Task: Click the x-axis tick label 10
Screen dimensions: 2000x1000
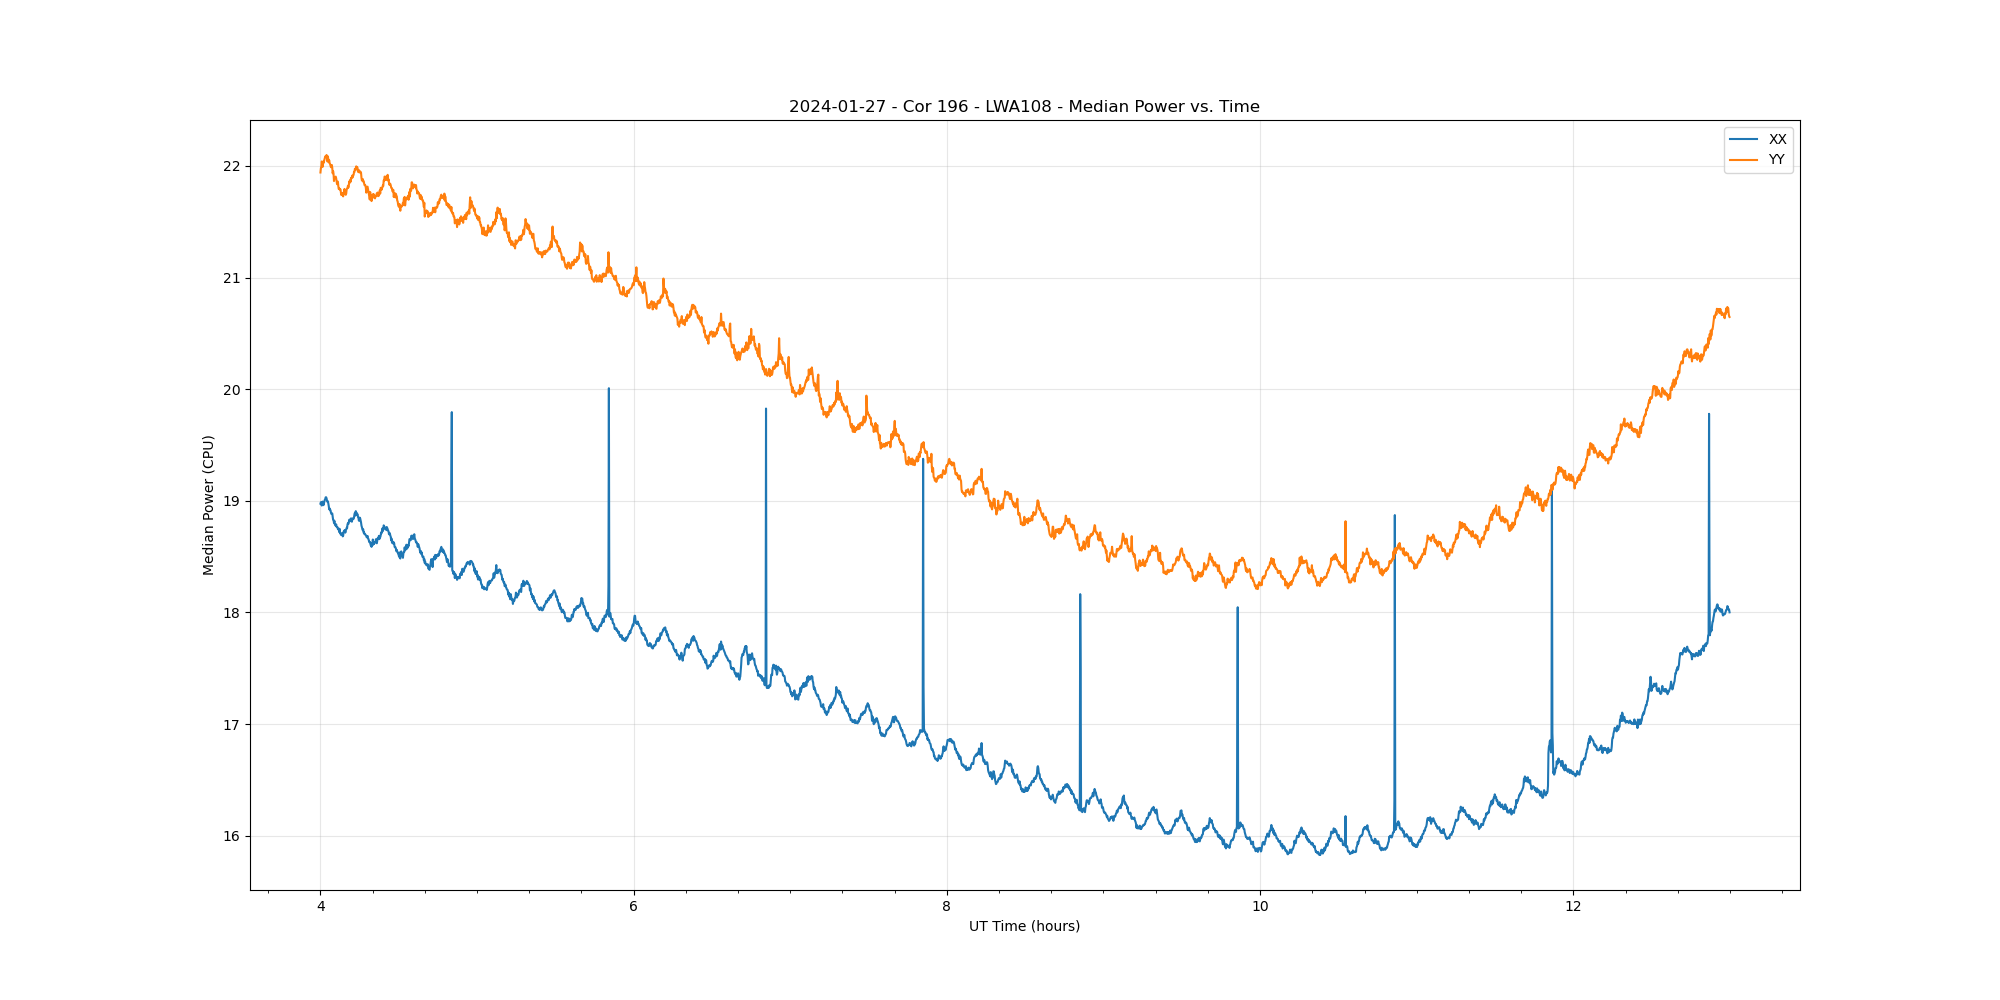Action: [1260, 907]
